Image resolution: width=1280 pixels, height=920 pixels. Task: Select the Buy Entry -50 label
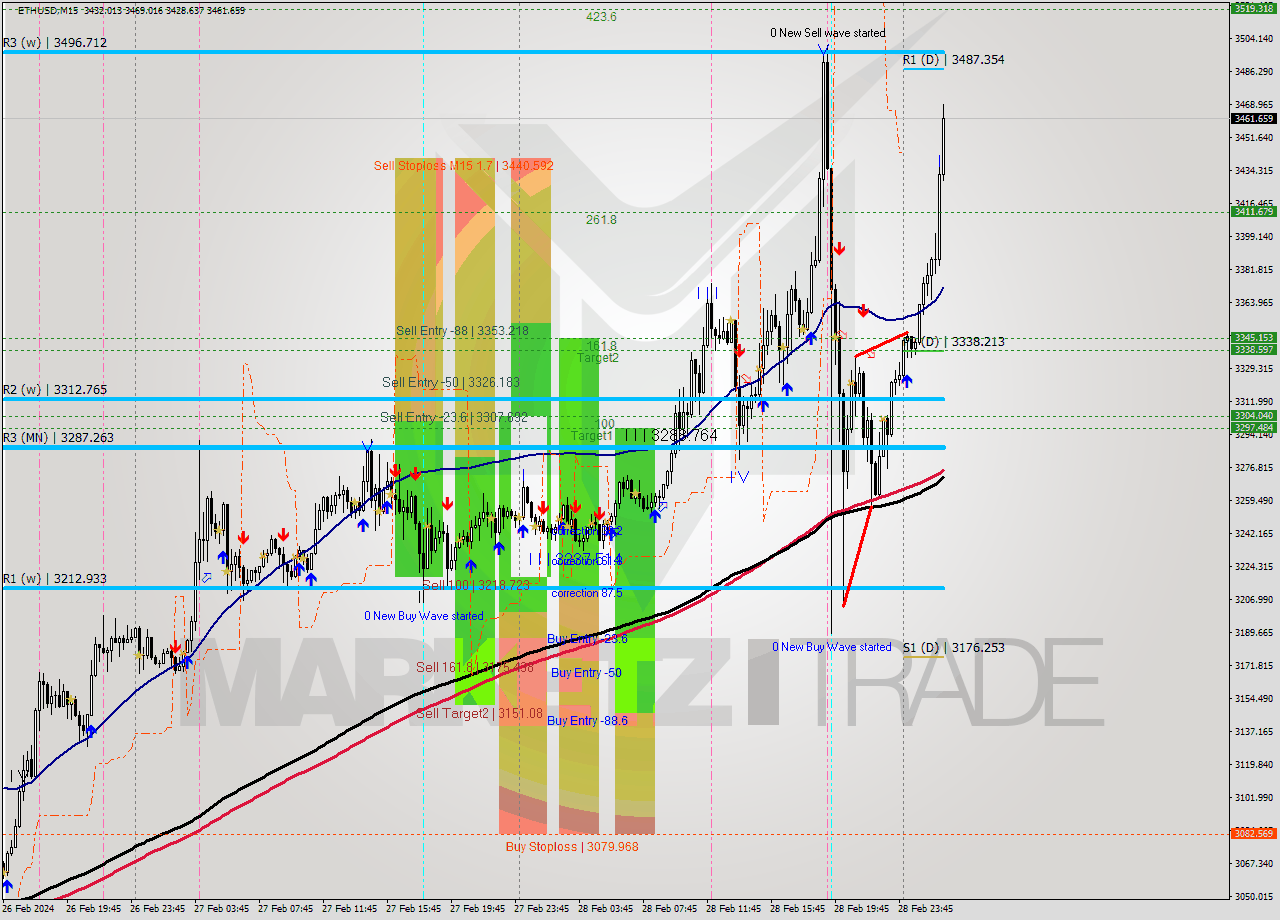pyautogui.click(x=586, y=673)
